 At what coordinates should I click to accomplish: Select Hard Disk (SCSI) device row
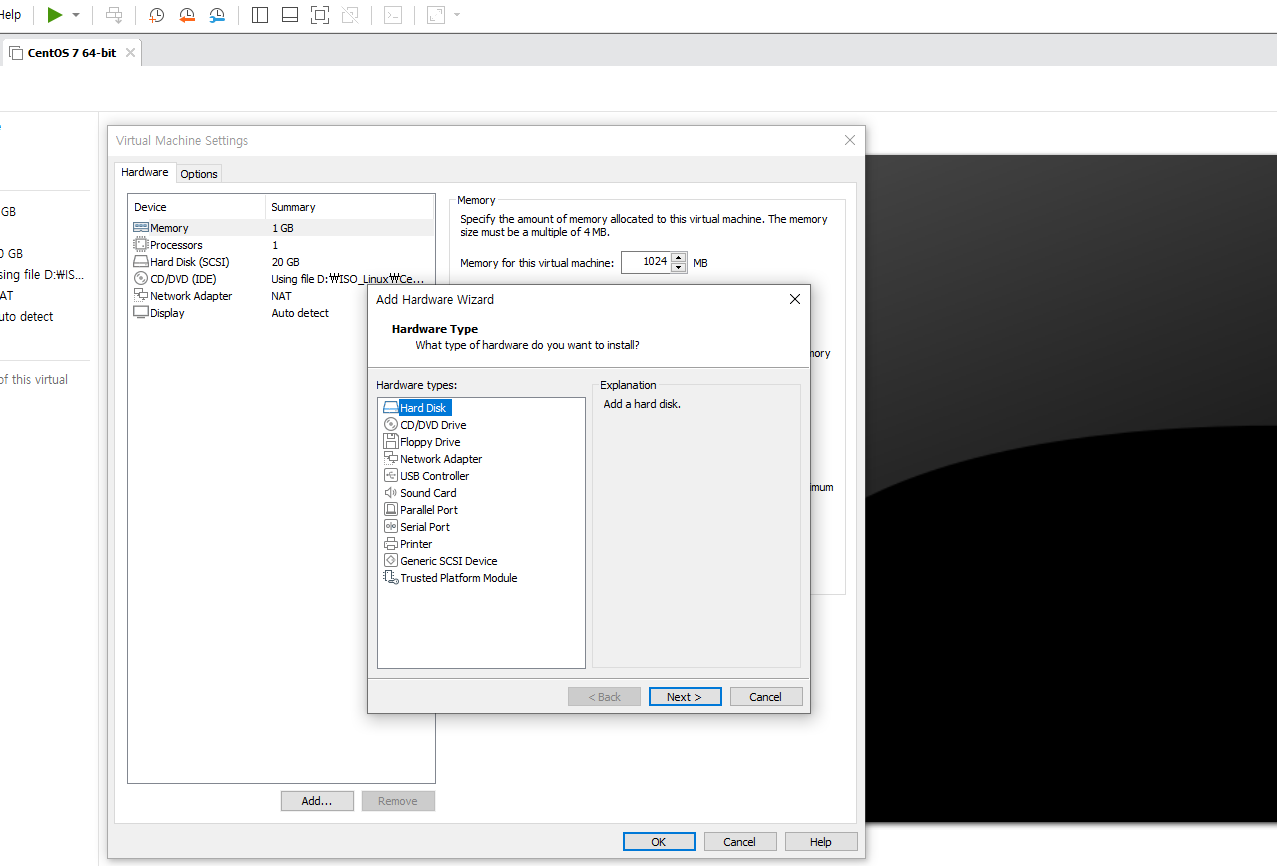click(283, 262)
